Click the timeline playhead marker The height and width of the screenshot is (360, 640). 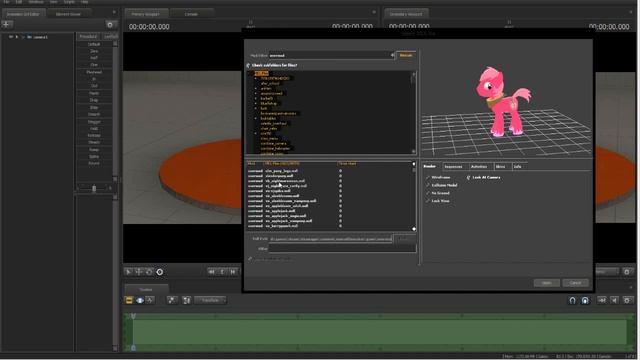pos(133,316)
